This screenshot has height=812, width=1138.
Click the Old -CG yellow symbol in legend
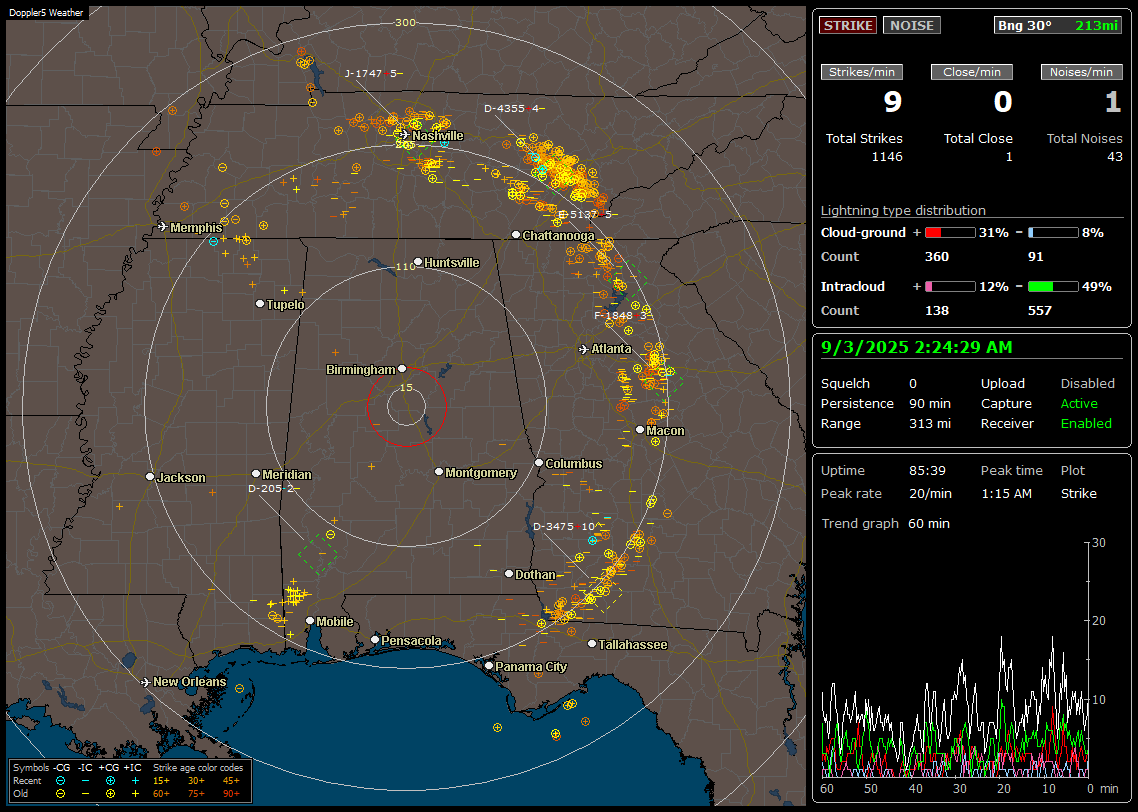pos(60,794)
